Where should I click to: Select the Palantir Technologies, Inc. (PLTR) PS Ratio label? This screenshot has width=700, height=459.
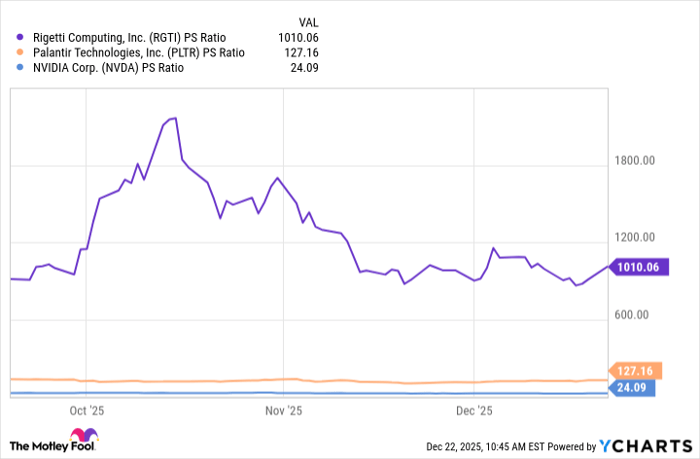pos(139,53)
